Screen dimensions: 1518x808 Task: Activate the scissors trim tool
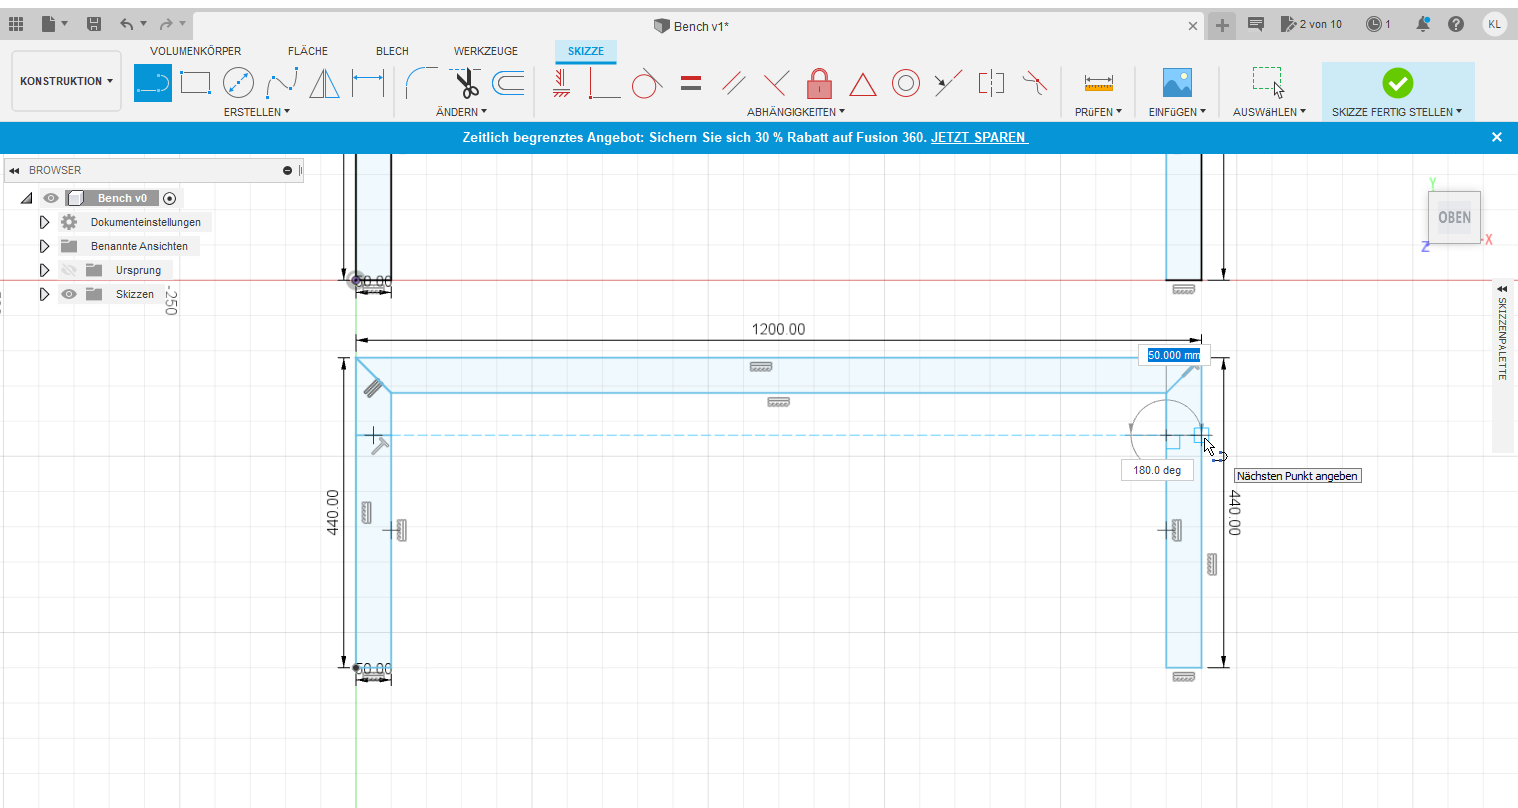(x=465, y=83)
